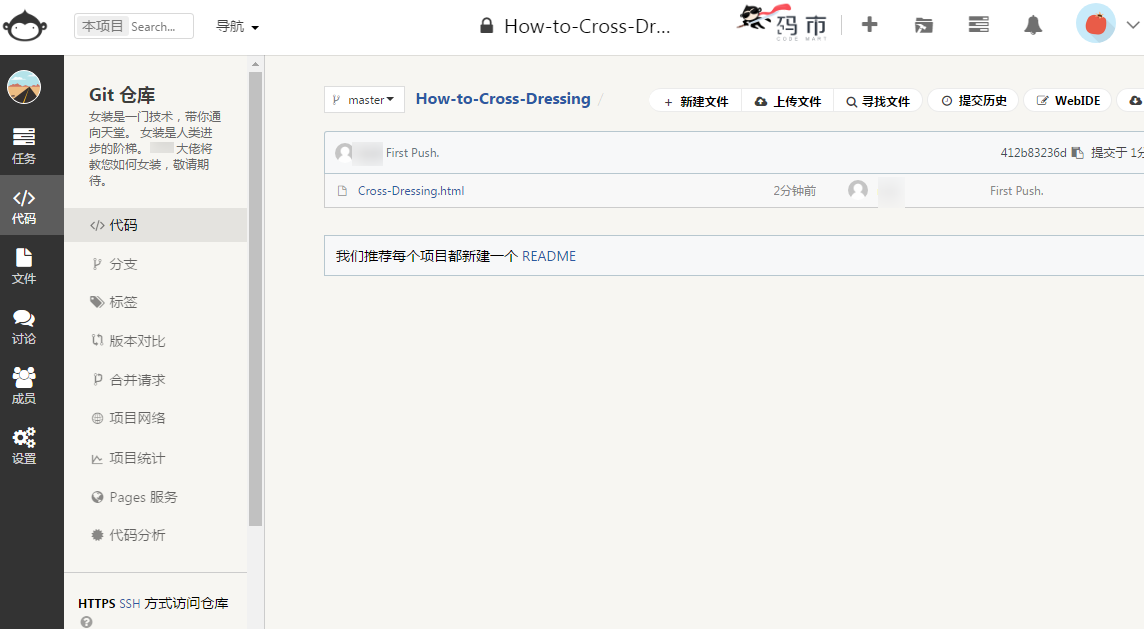Expand the user avatar menu
This screenshot has height=629, width=1144.
pyautogui.click(x=1108, y=25)
